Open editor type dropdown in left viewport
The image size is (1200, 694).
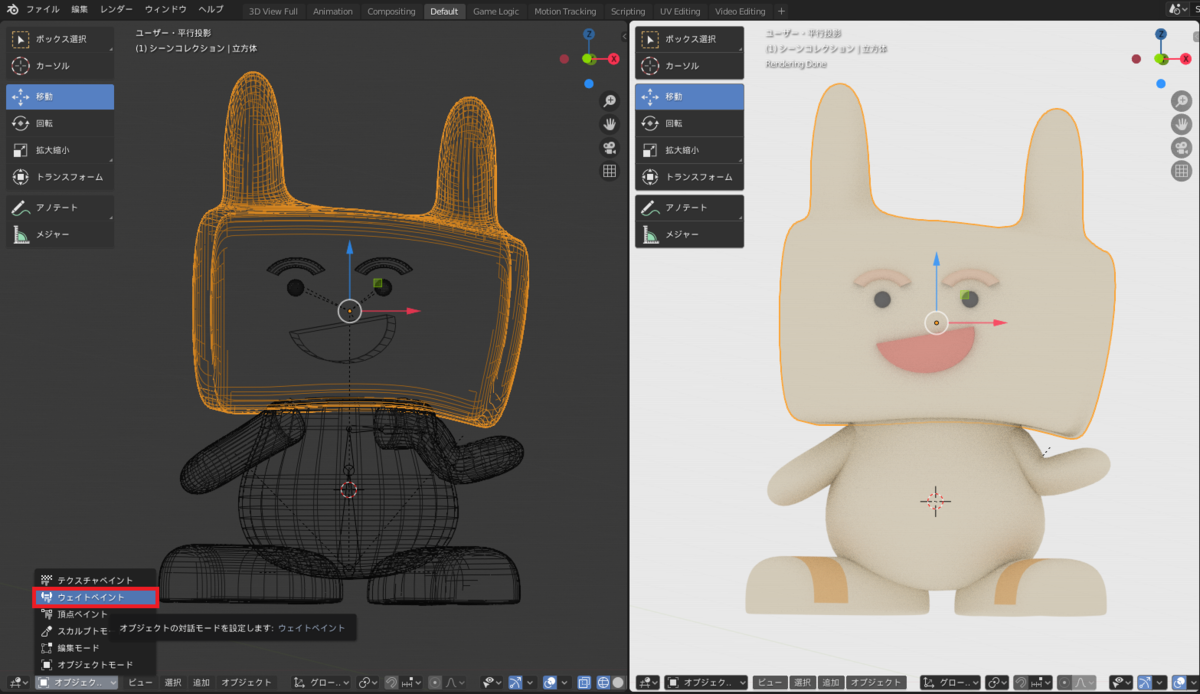pos(17,683)
